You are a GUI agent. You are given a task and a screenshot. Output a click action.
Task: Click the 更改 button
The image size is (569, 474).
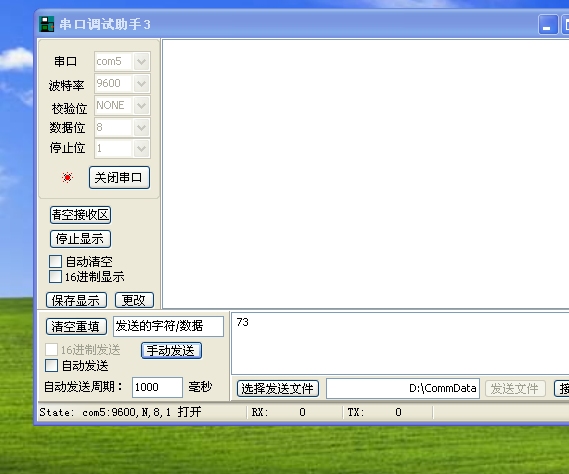coord(134,300)
